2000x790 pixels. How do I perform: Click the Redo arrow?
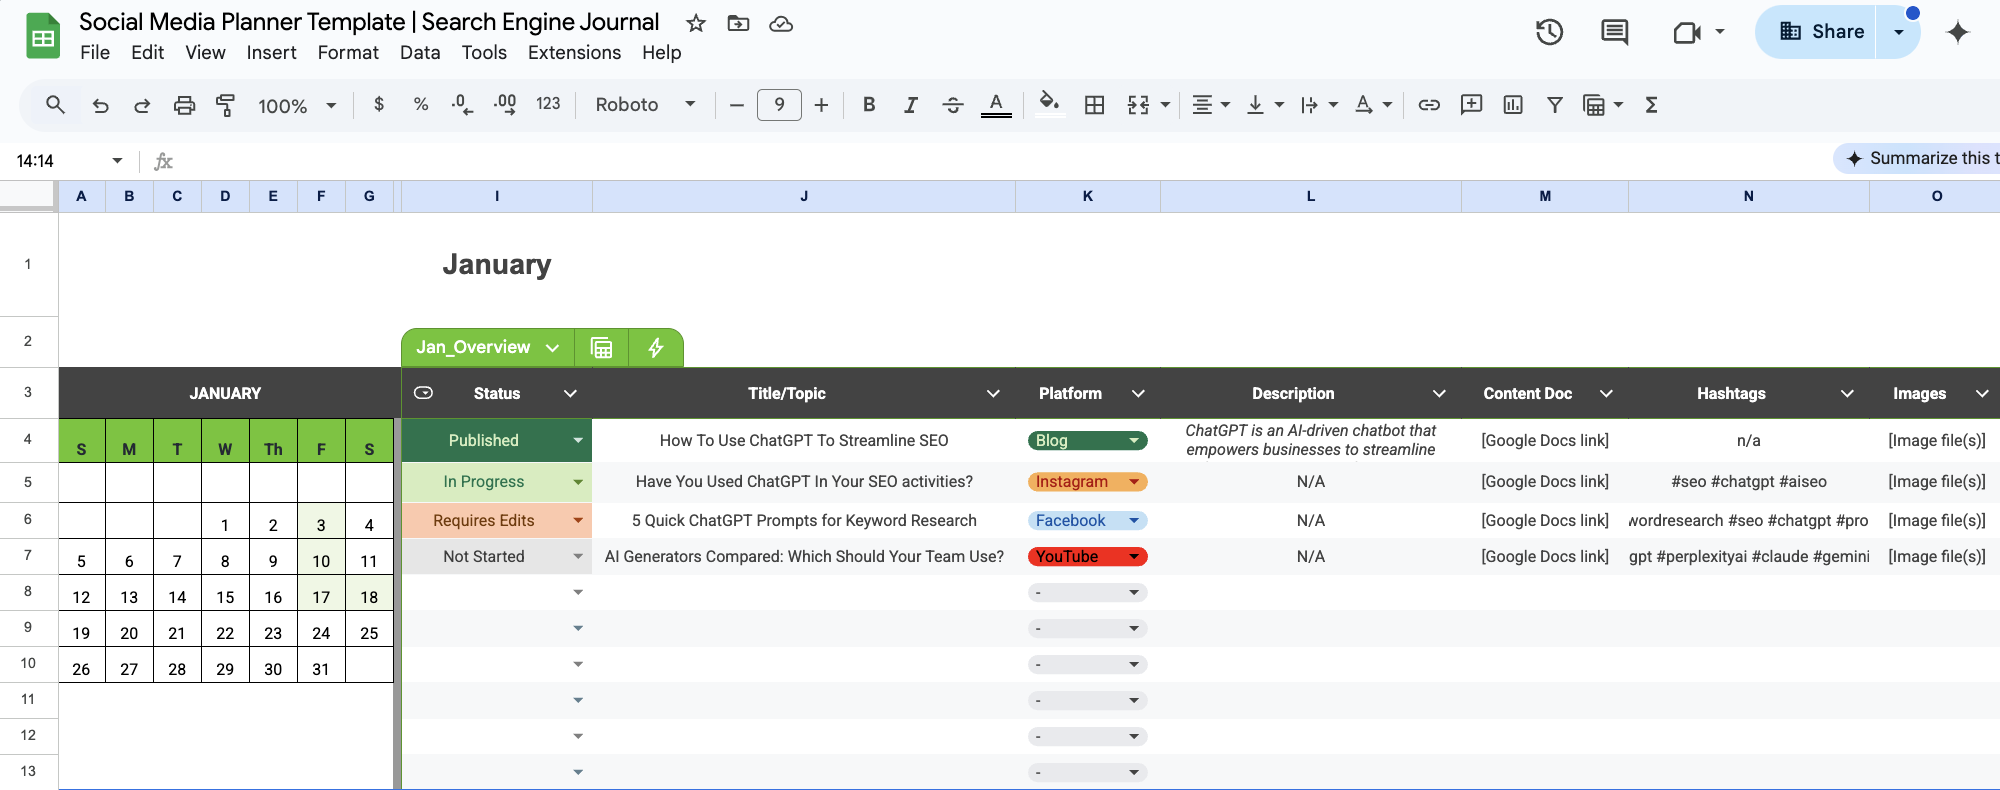click(x=142, y=105)
